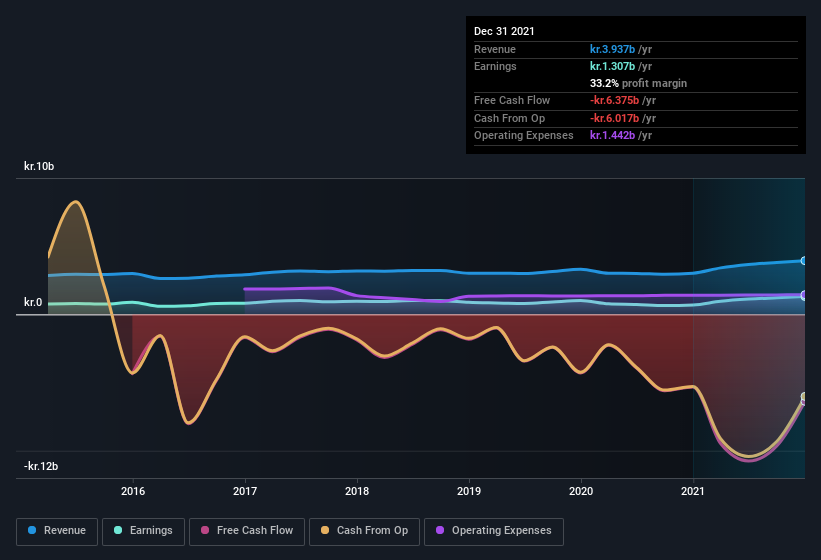Toggle the Revenue series in the legend
The width and height of the screenshot is (821, 560).
pos(58,531)
